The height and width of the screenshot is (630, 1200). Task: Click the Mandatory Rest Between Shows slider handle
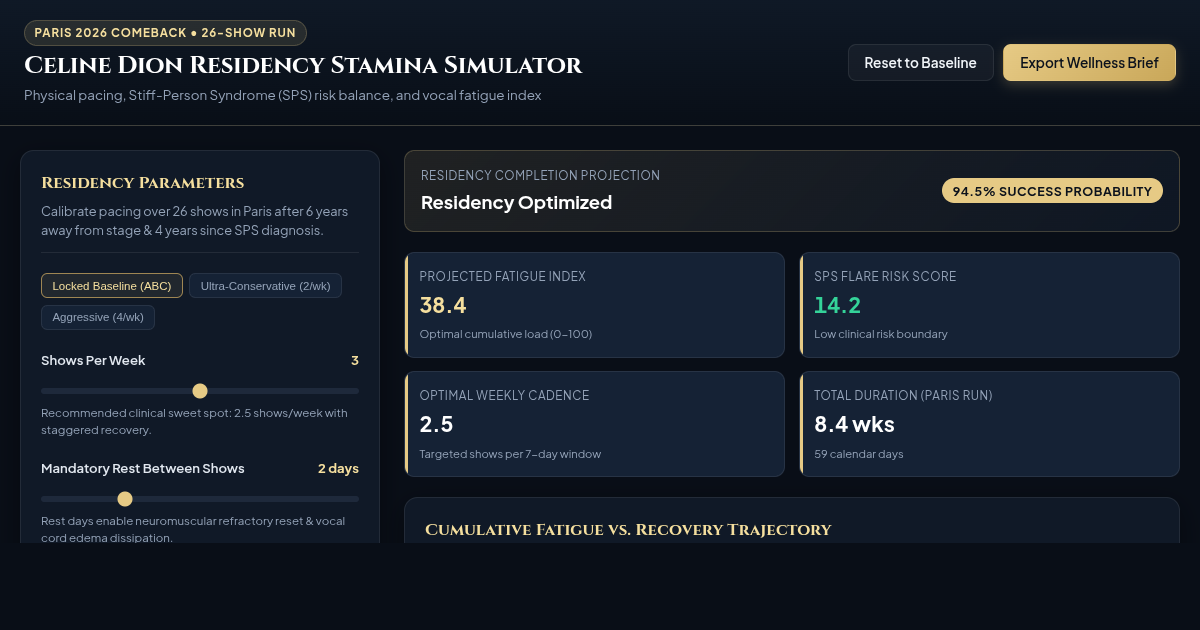(125, 499)
